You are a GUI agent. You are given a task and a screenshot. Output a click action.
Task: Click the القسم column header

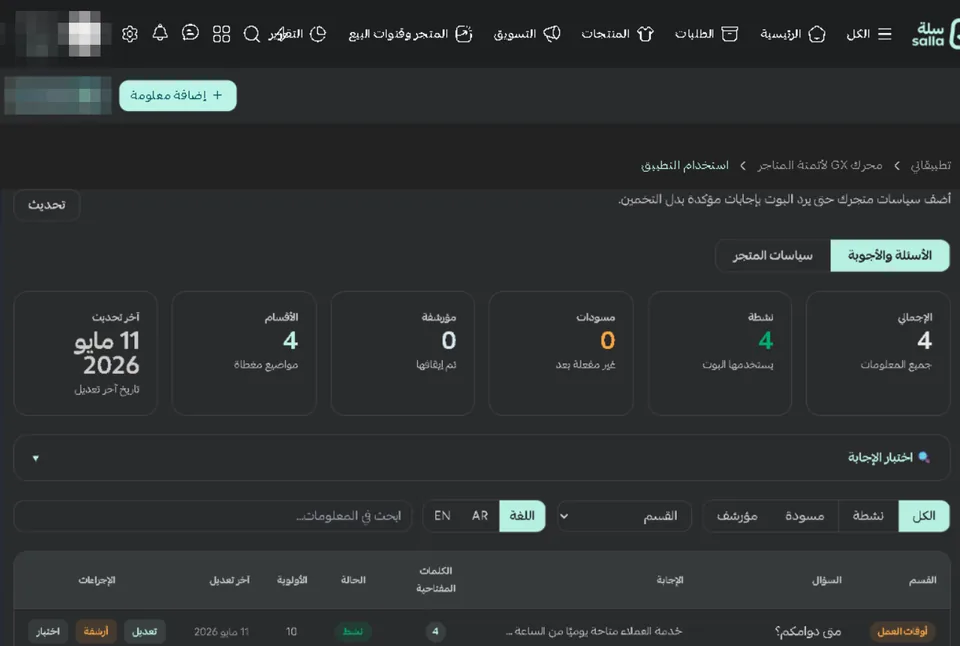pyautogui.click(x=922, y=580)
